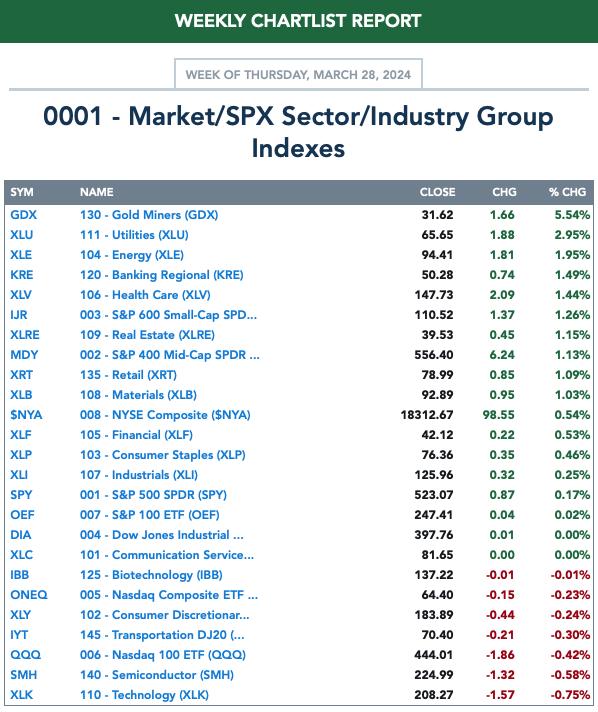Open the 105 - Financial (XLF) chart
598x712 pixels.
pos(136,435)
